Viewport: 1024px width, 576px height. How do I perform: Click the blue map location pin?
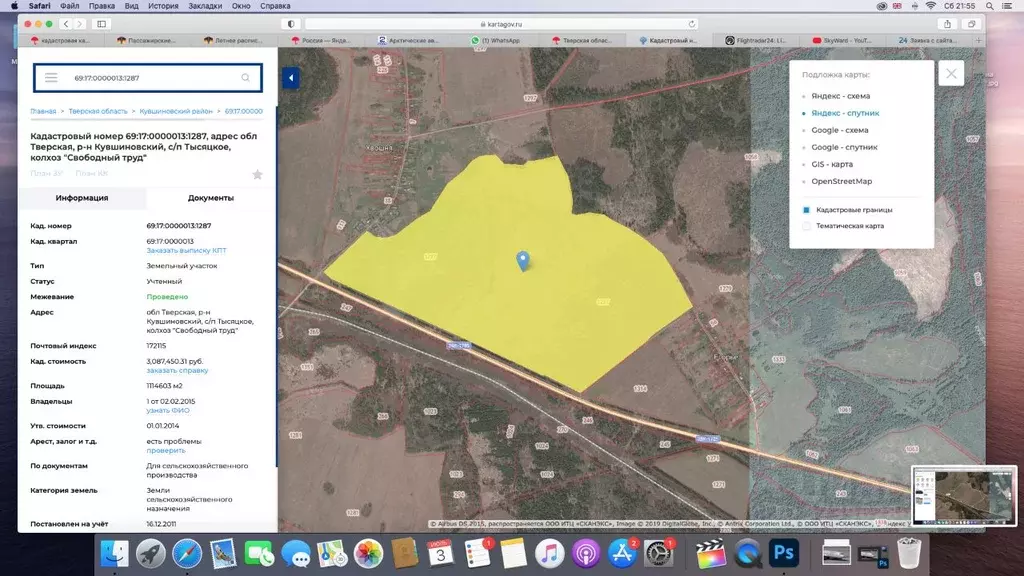(522, 261)
